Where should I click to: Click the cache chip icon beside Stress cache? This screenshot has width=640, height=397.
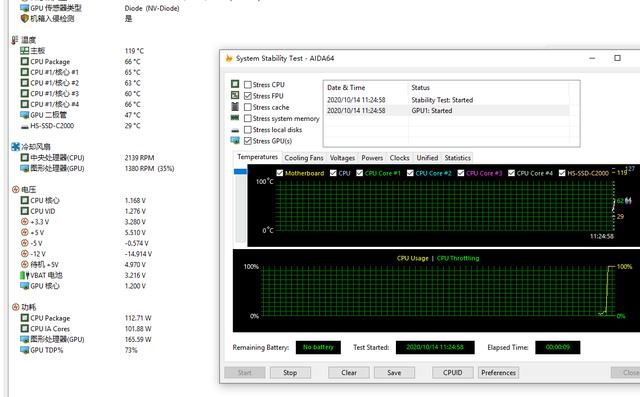click(235, 106)
